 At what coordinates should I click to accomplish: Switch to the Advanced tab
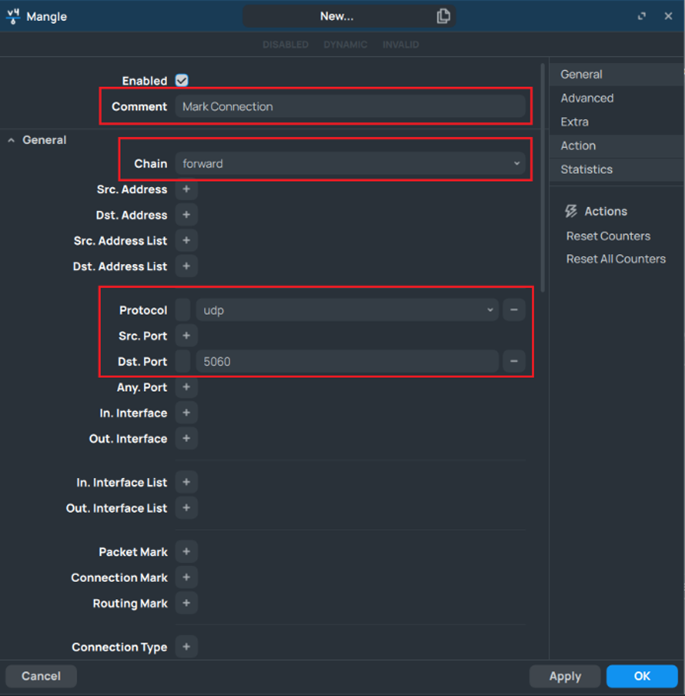587,98
